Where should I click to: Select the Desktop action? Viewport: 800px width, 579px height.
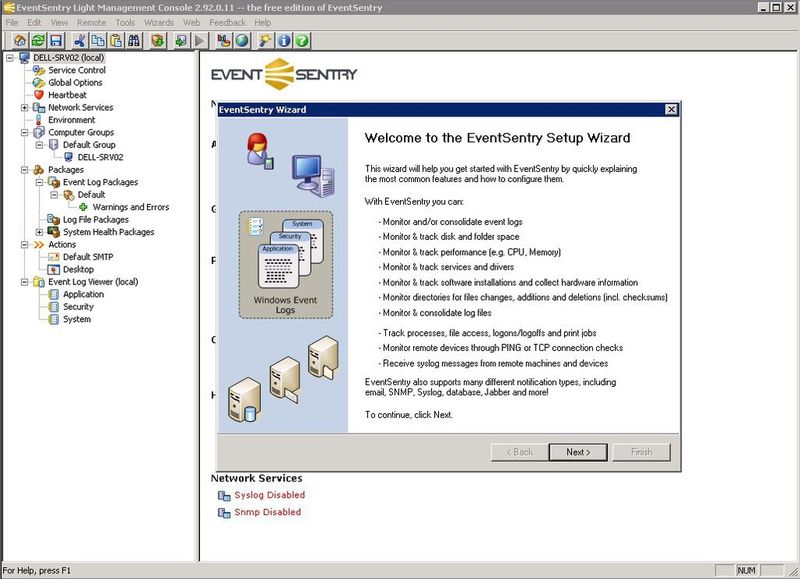[x=78, y=269]
